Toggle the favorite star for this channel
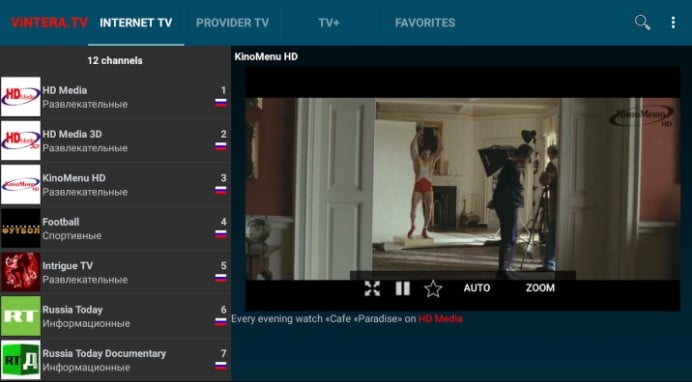The image size is (692, 382). tap(433, 289)
